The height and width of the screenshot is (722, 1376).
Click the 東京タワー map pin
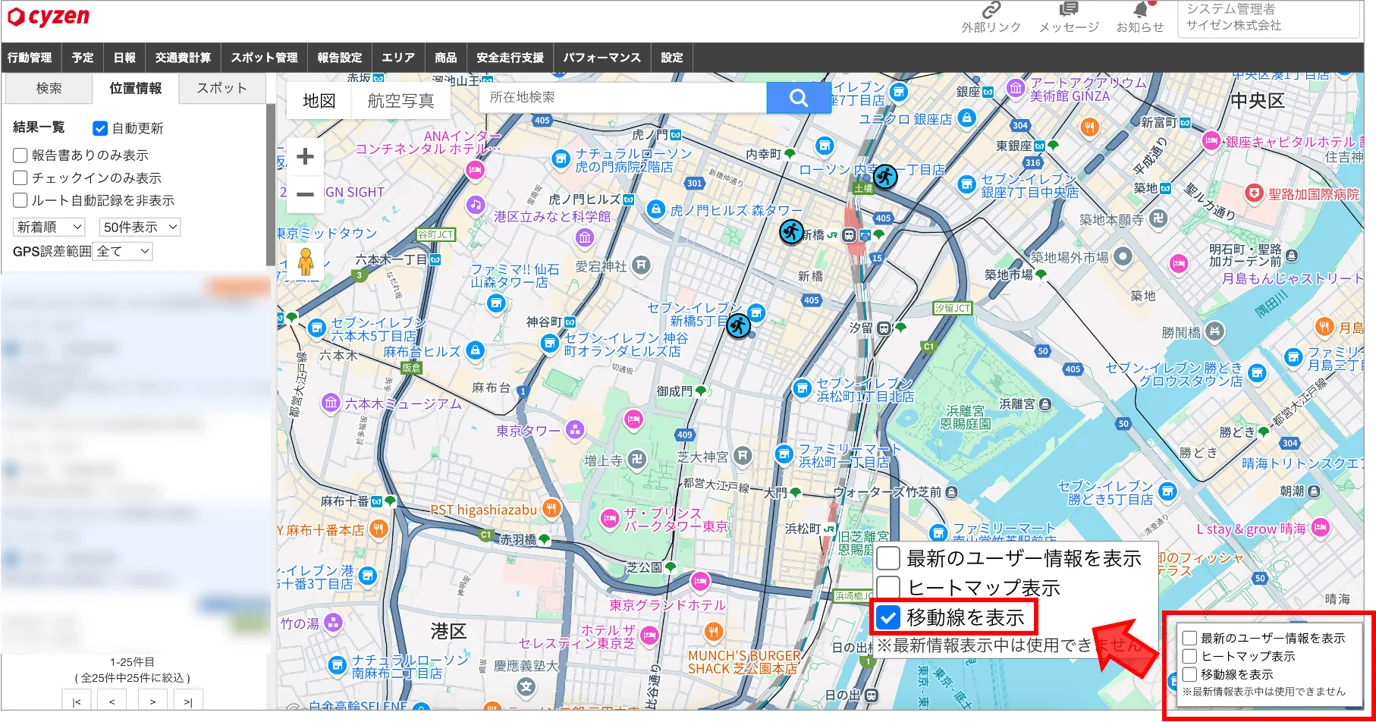point(574,430)
